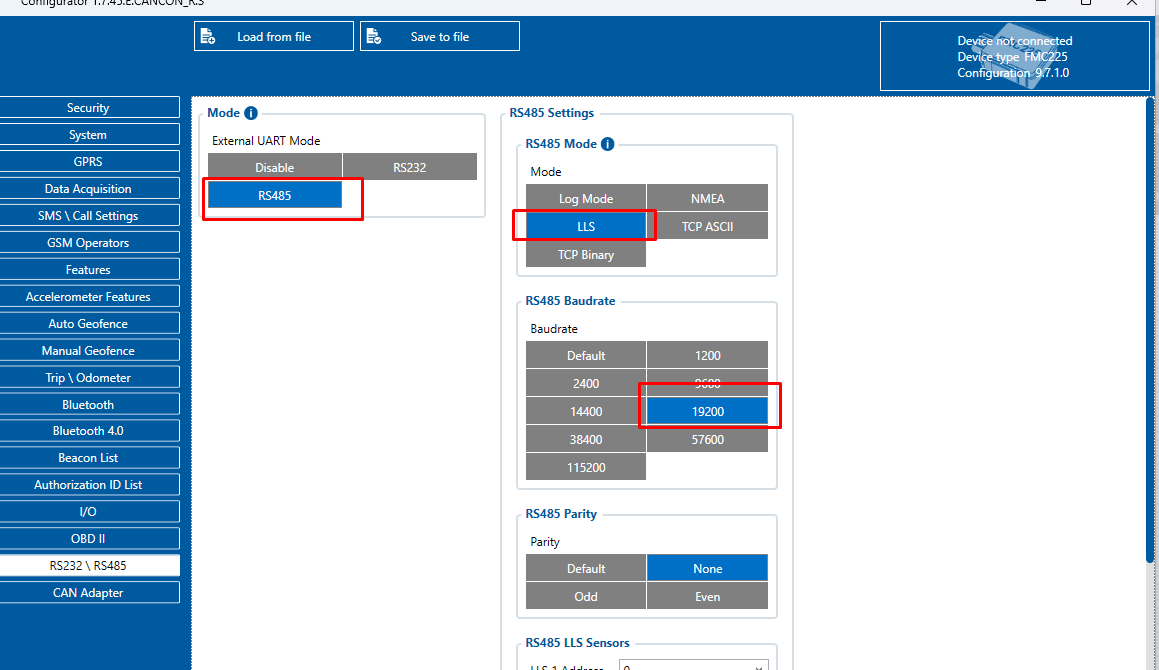
Task: Click the RS485 Mode info icon
Action: (607, 144)
